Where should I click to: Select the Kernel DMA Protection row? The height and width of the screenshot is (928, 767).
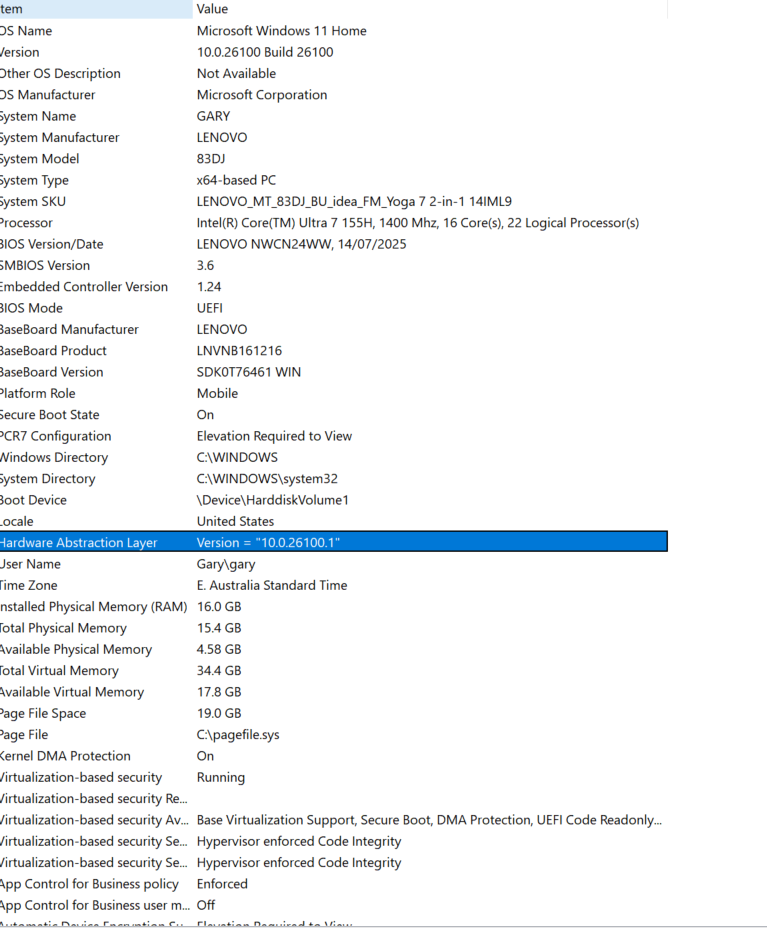334,755
